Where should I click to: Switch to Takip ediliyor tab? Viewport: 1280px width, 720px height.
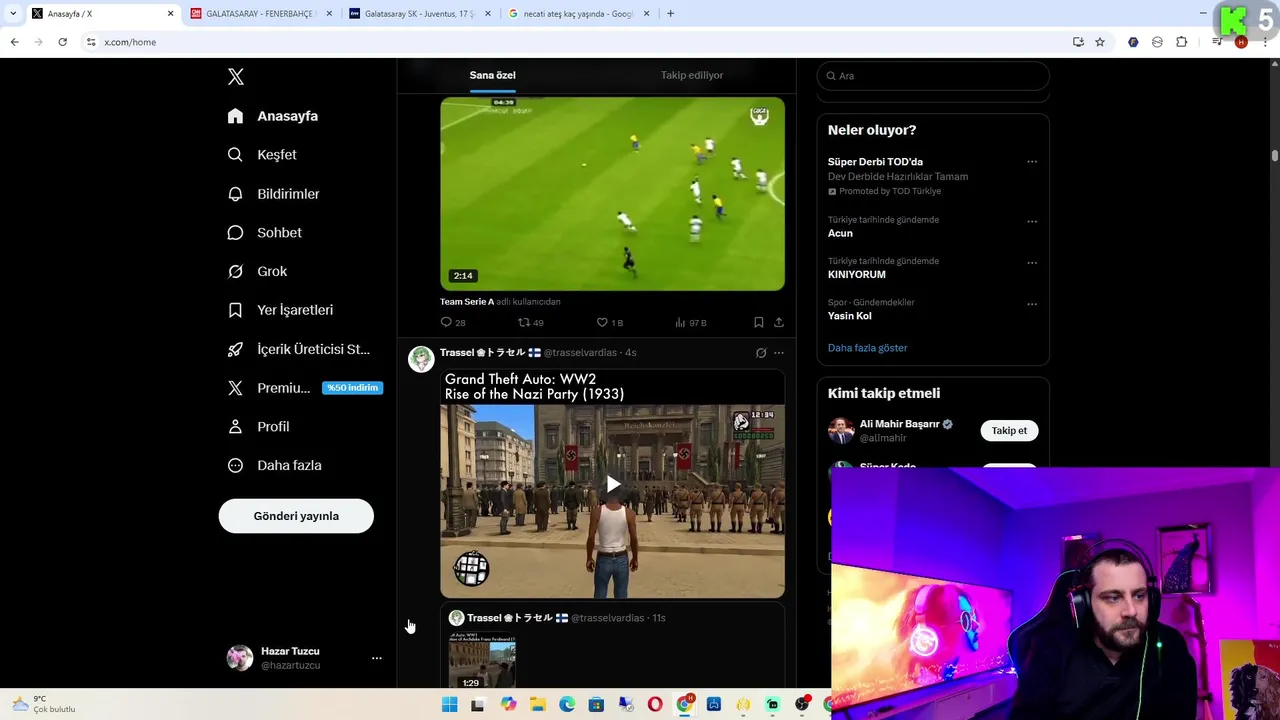[692, 75]
